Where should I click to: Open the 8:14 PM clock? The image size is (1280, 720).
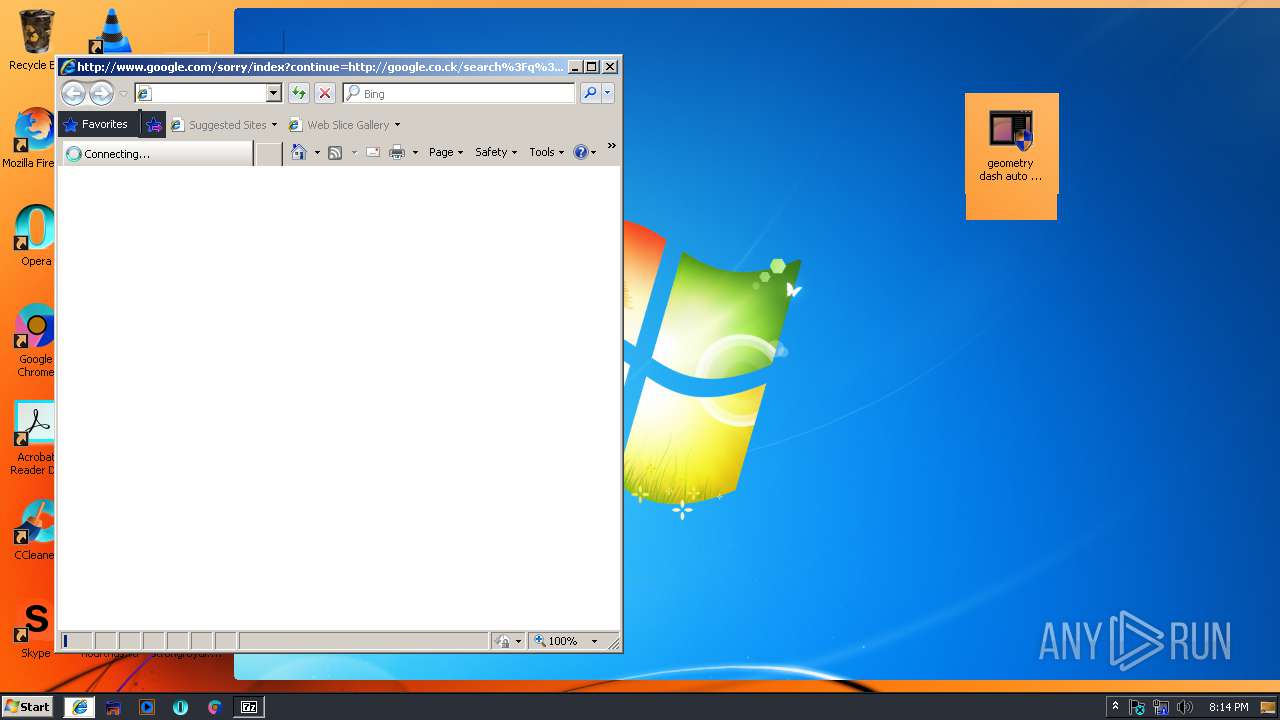1228,707
